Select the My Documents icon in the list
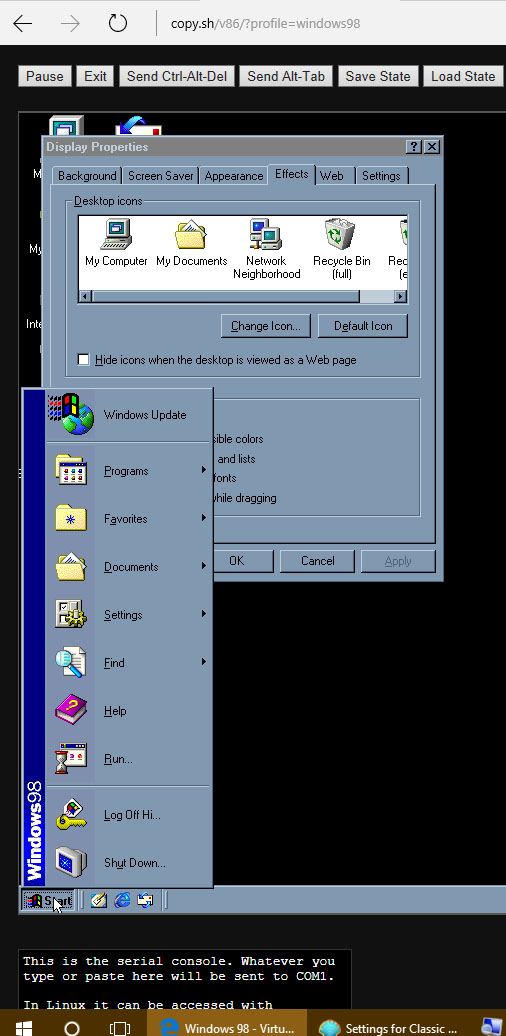 (x=192, y=243)
